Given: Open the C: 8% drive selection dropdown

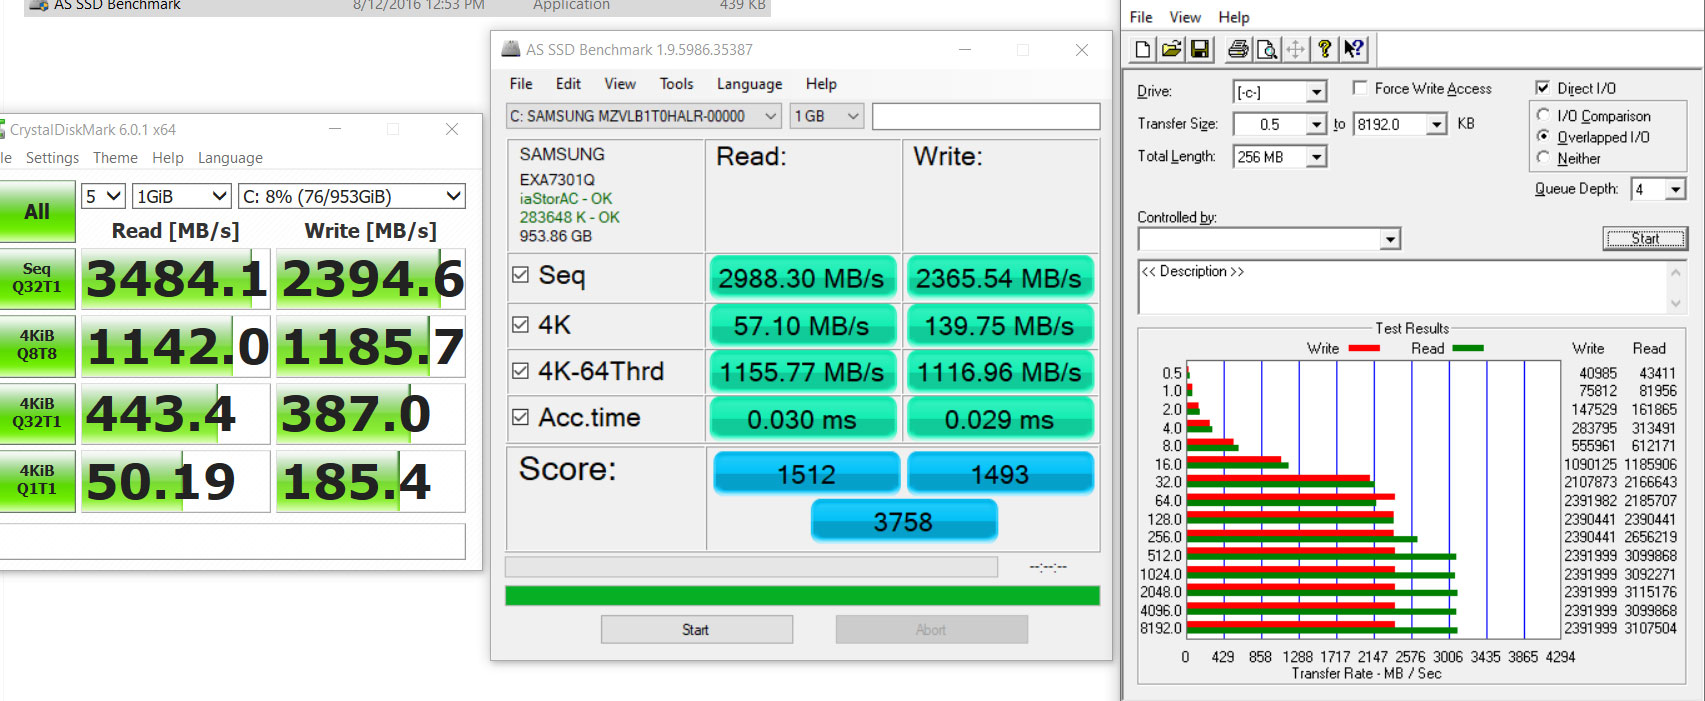Looking at the screenshot, I should tap(352, 197).
